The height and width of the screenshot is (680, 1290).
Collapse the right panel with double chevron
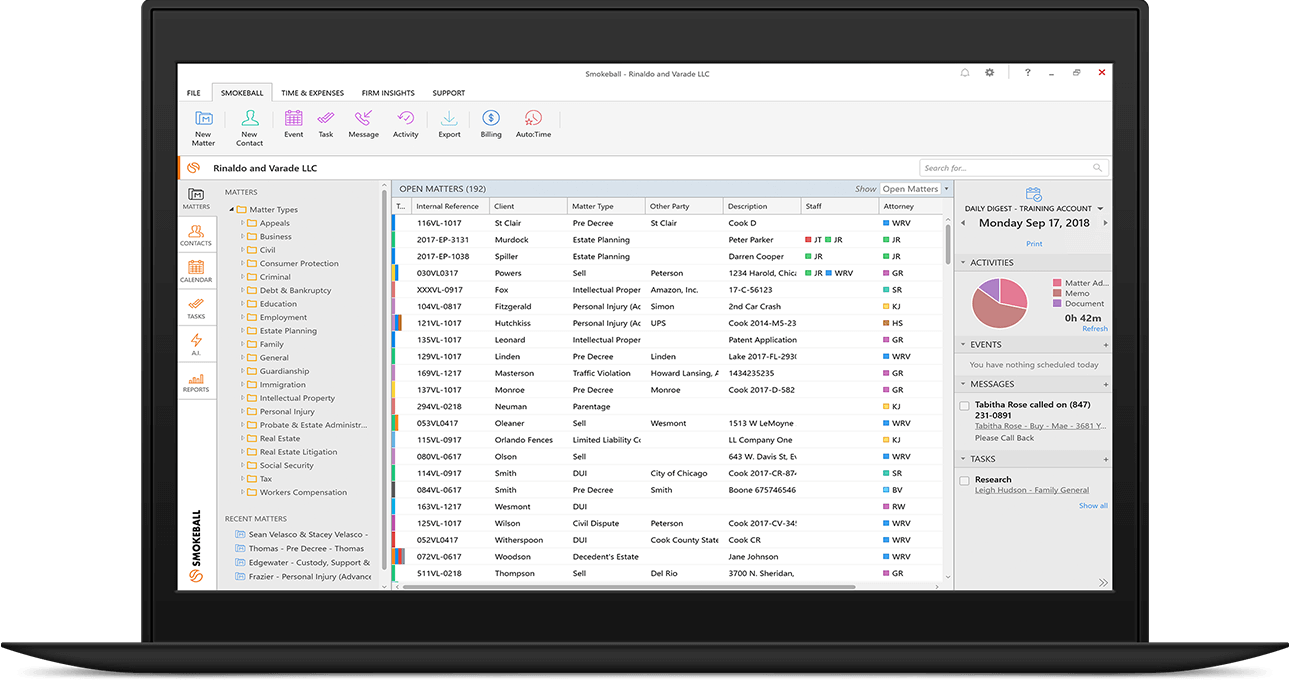pyautogui.click(x=1103, y=583)
